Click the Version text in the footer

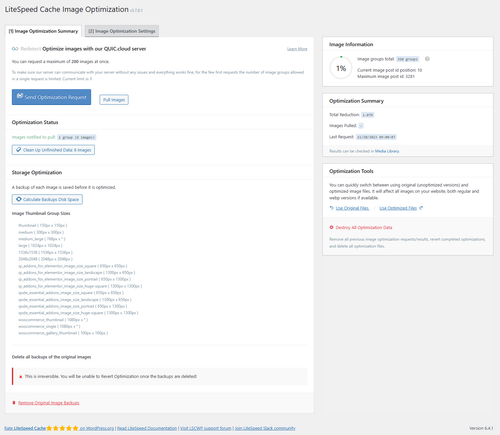(481, 428)
